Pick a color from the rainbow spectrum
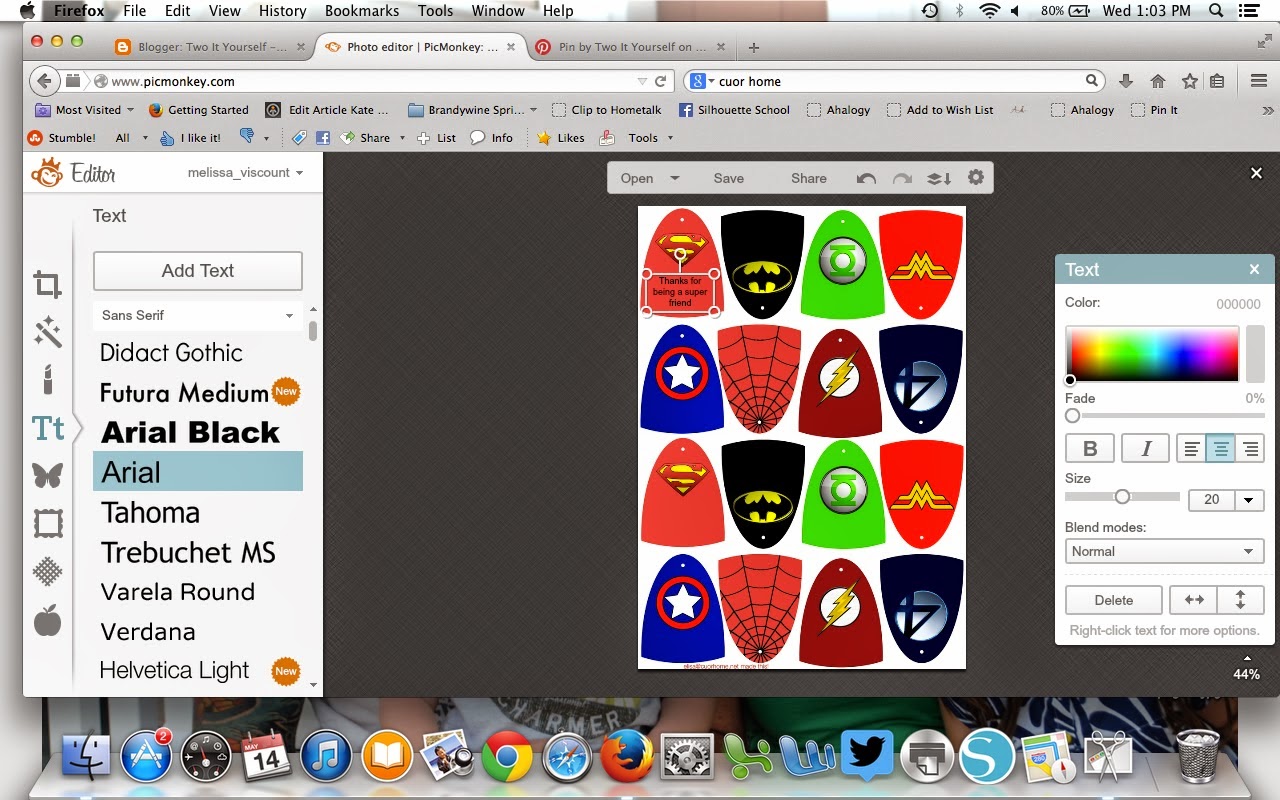Screen dimensions: 1280x800 1154,353
